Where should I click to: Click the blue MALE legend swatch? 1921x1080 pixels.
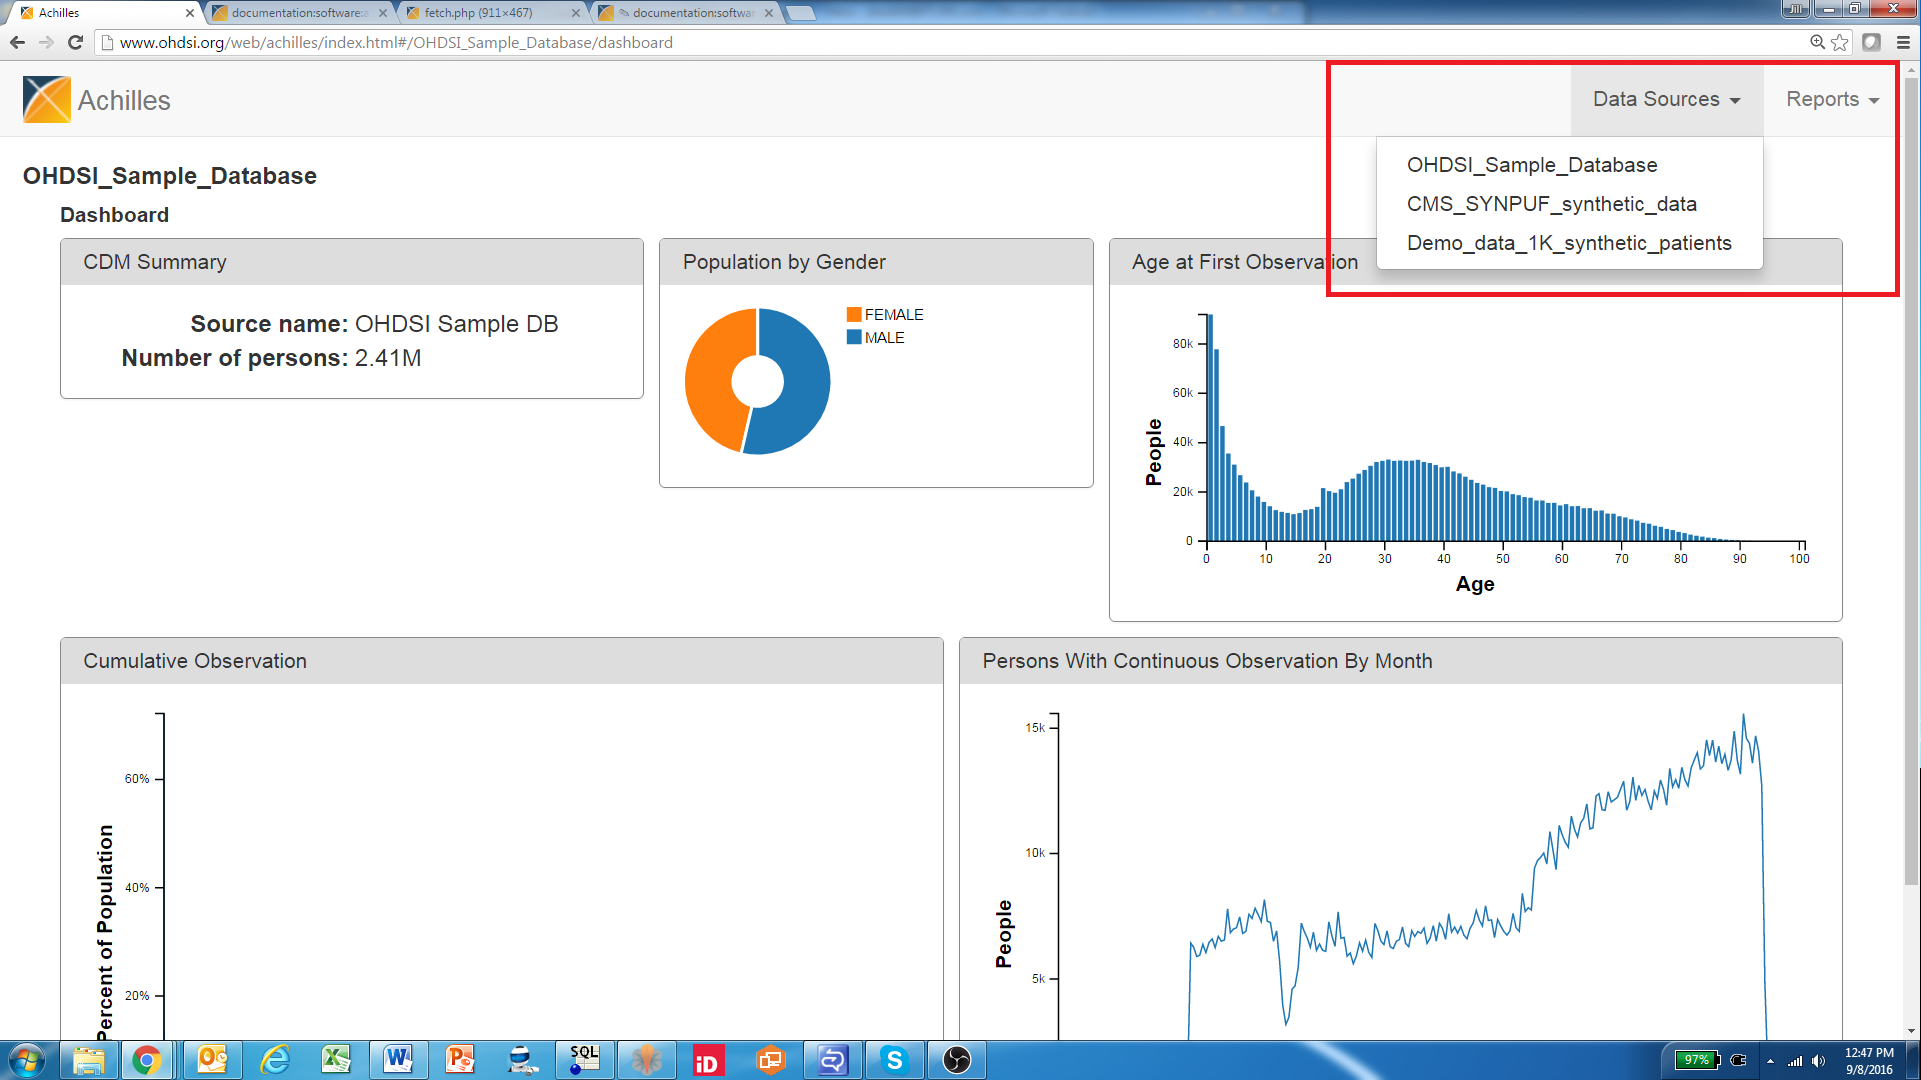853,337
